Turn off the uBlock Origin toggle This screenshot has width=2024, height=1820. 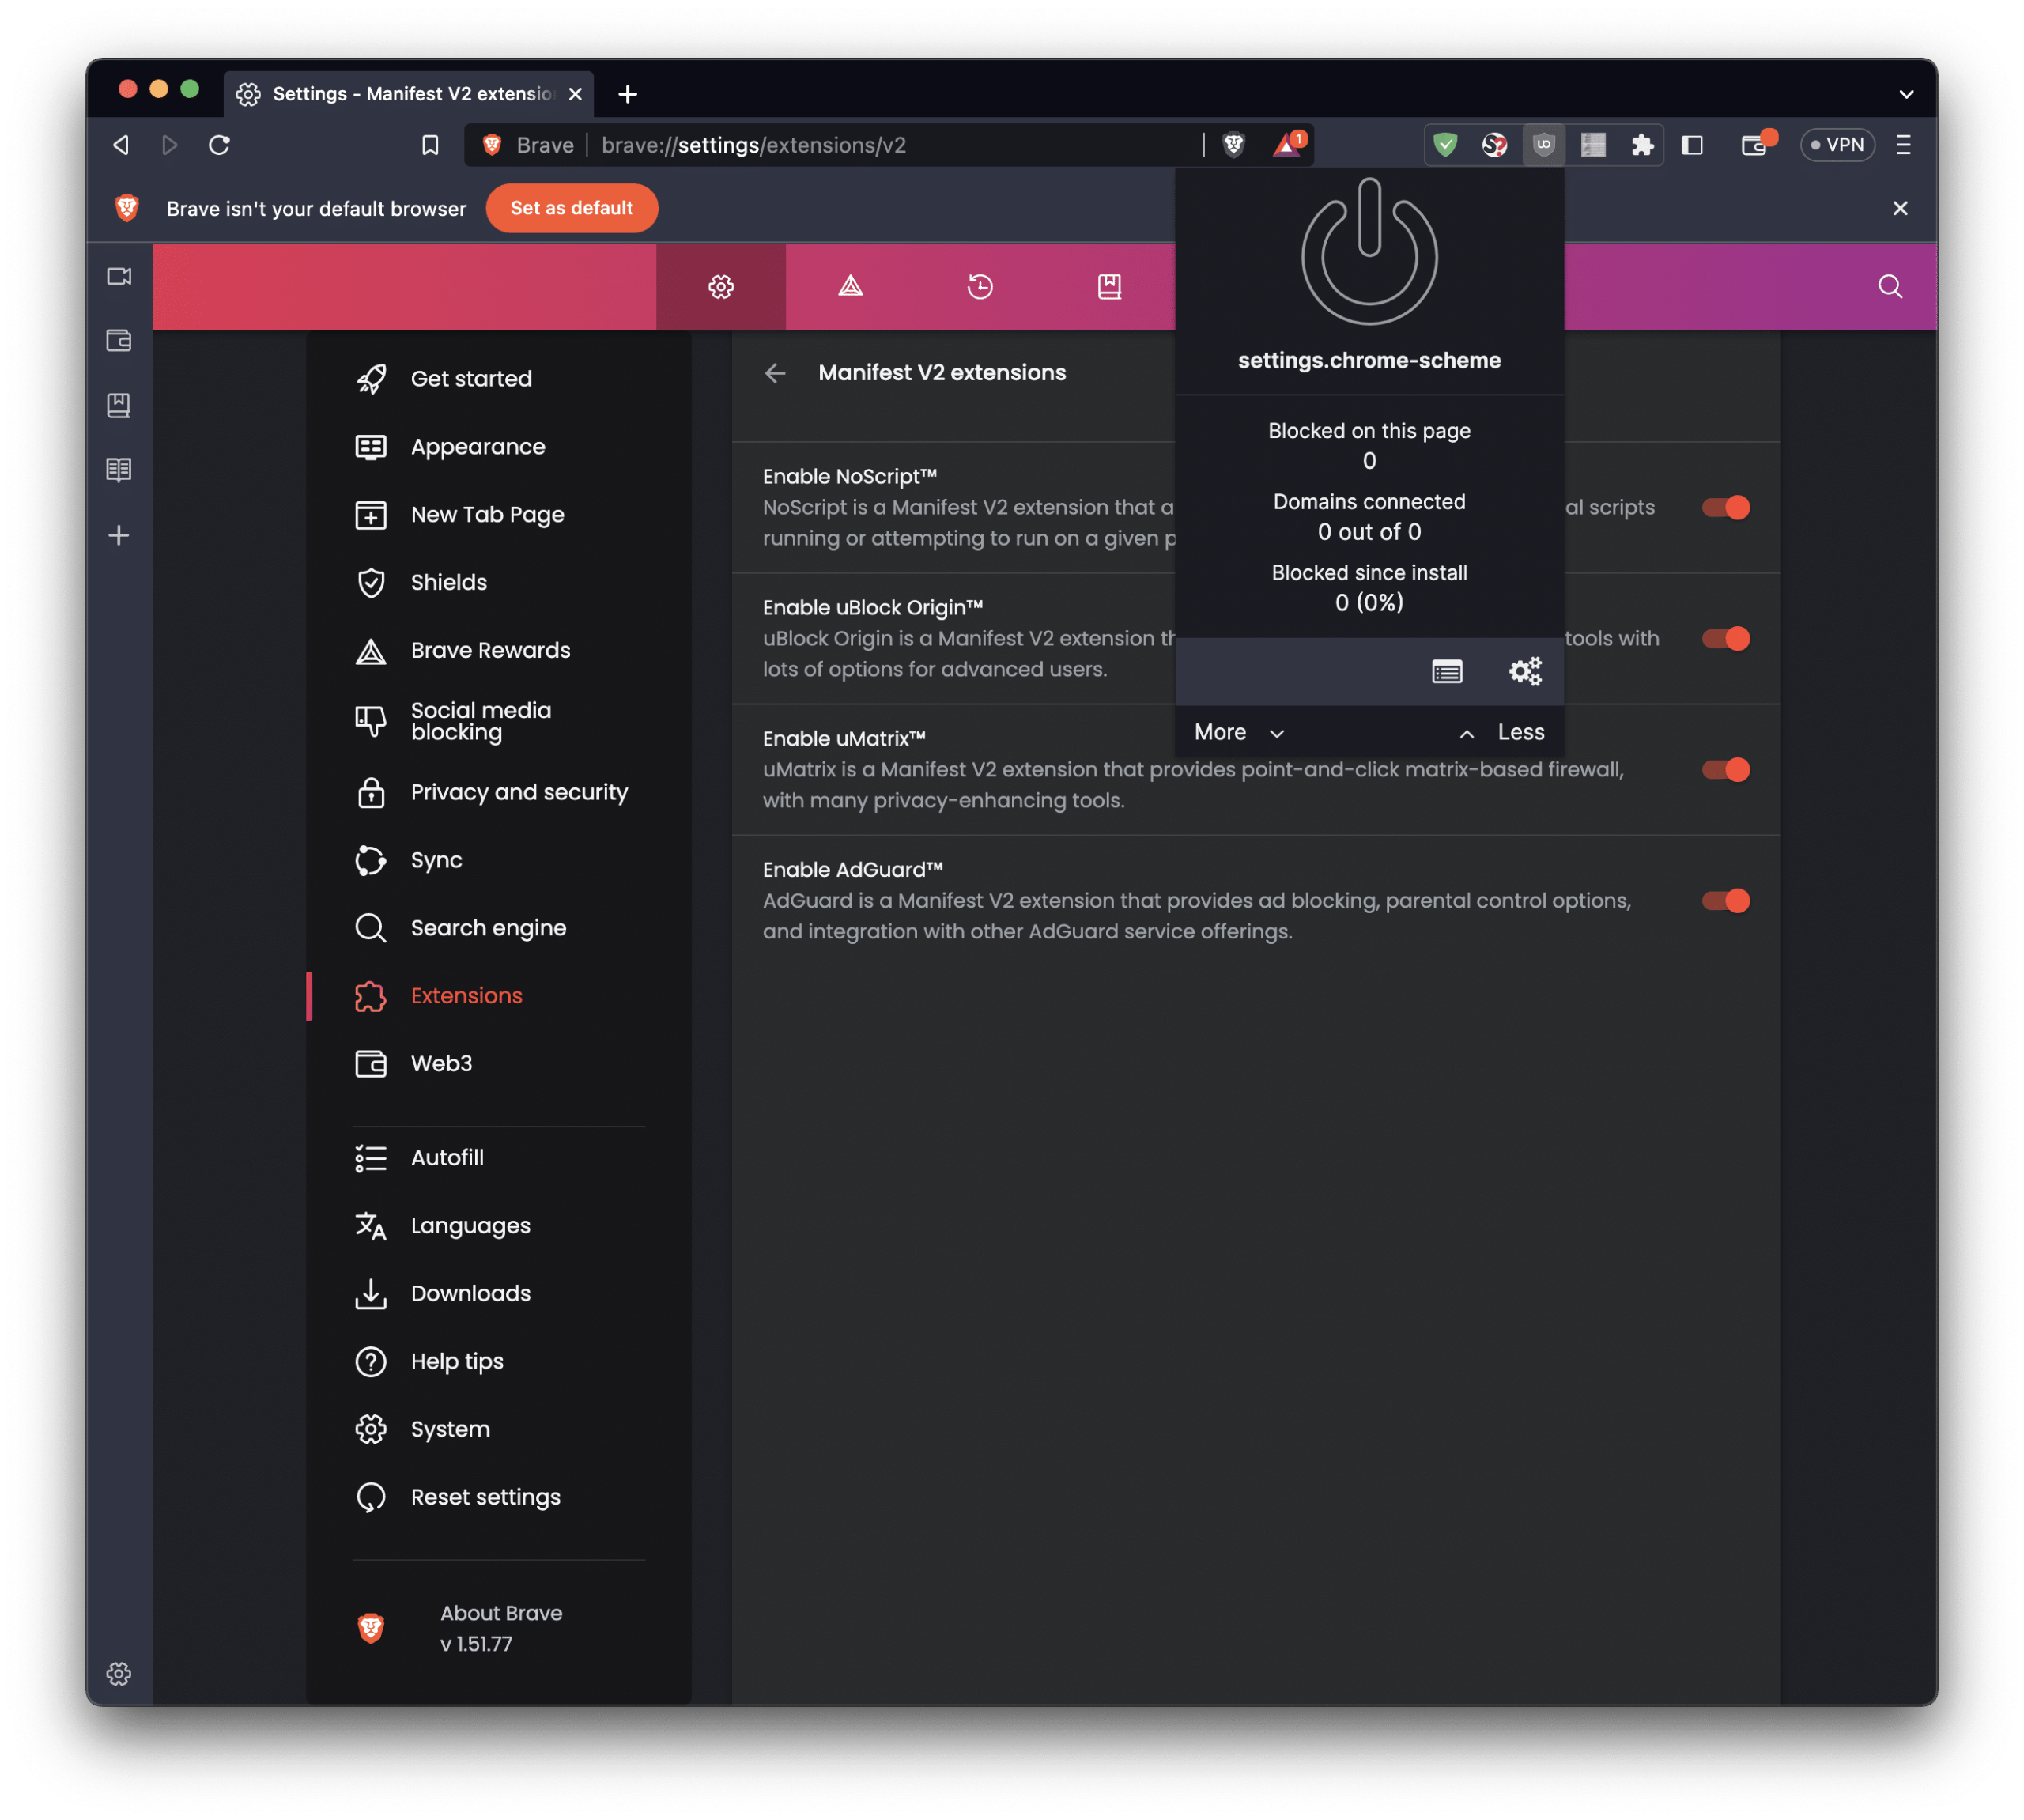pyautogui.click(x=1725, y=639)
